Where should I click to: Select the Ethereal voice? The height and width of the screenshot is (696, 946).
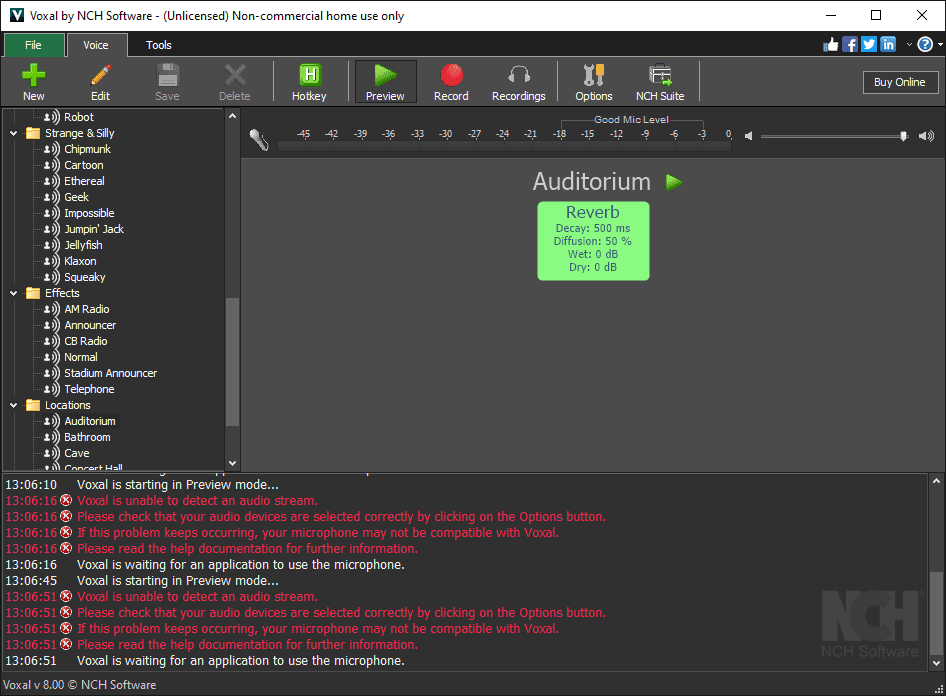coord(84,181)
